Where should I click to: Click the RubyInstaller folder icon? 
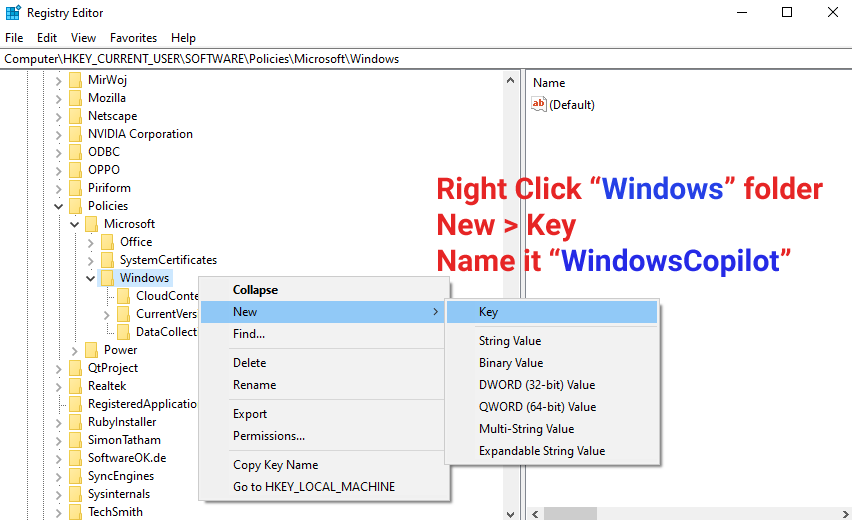[x=76, y=422]
